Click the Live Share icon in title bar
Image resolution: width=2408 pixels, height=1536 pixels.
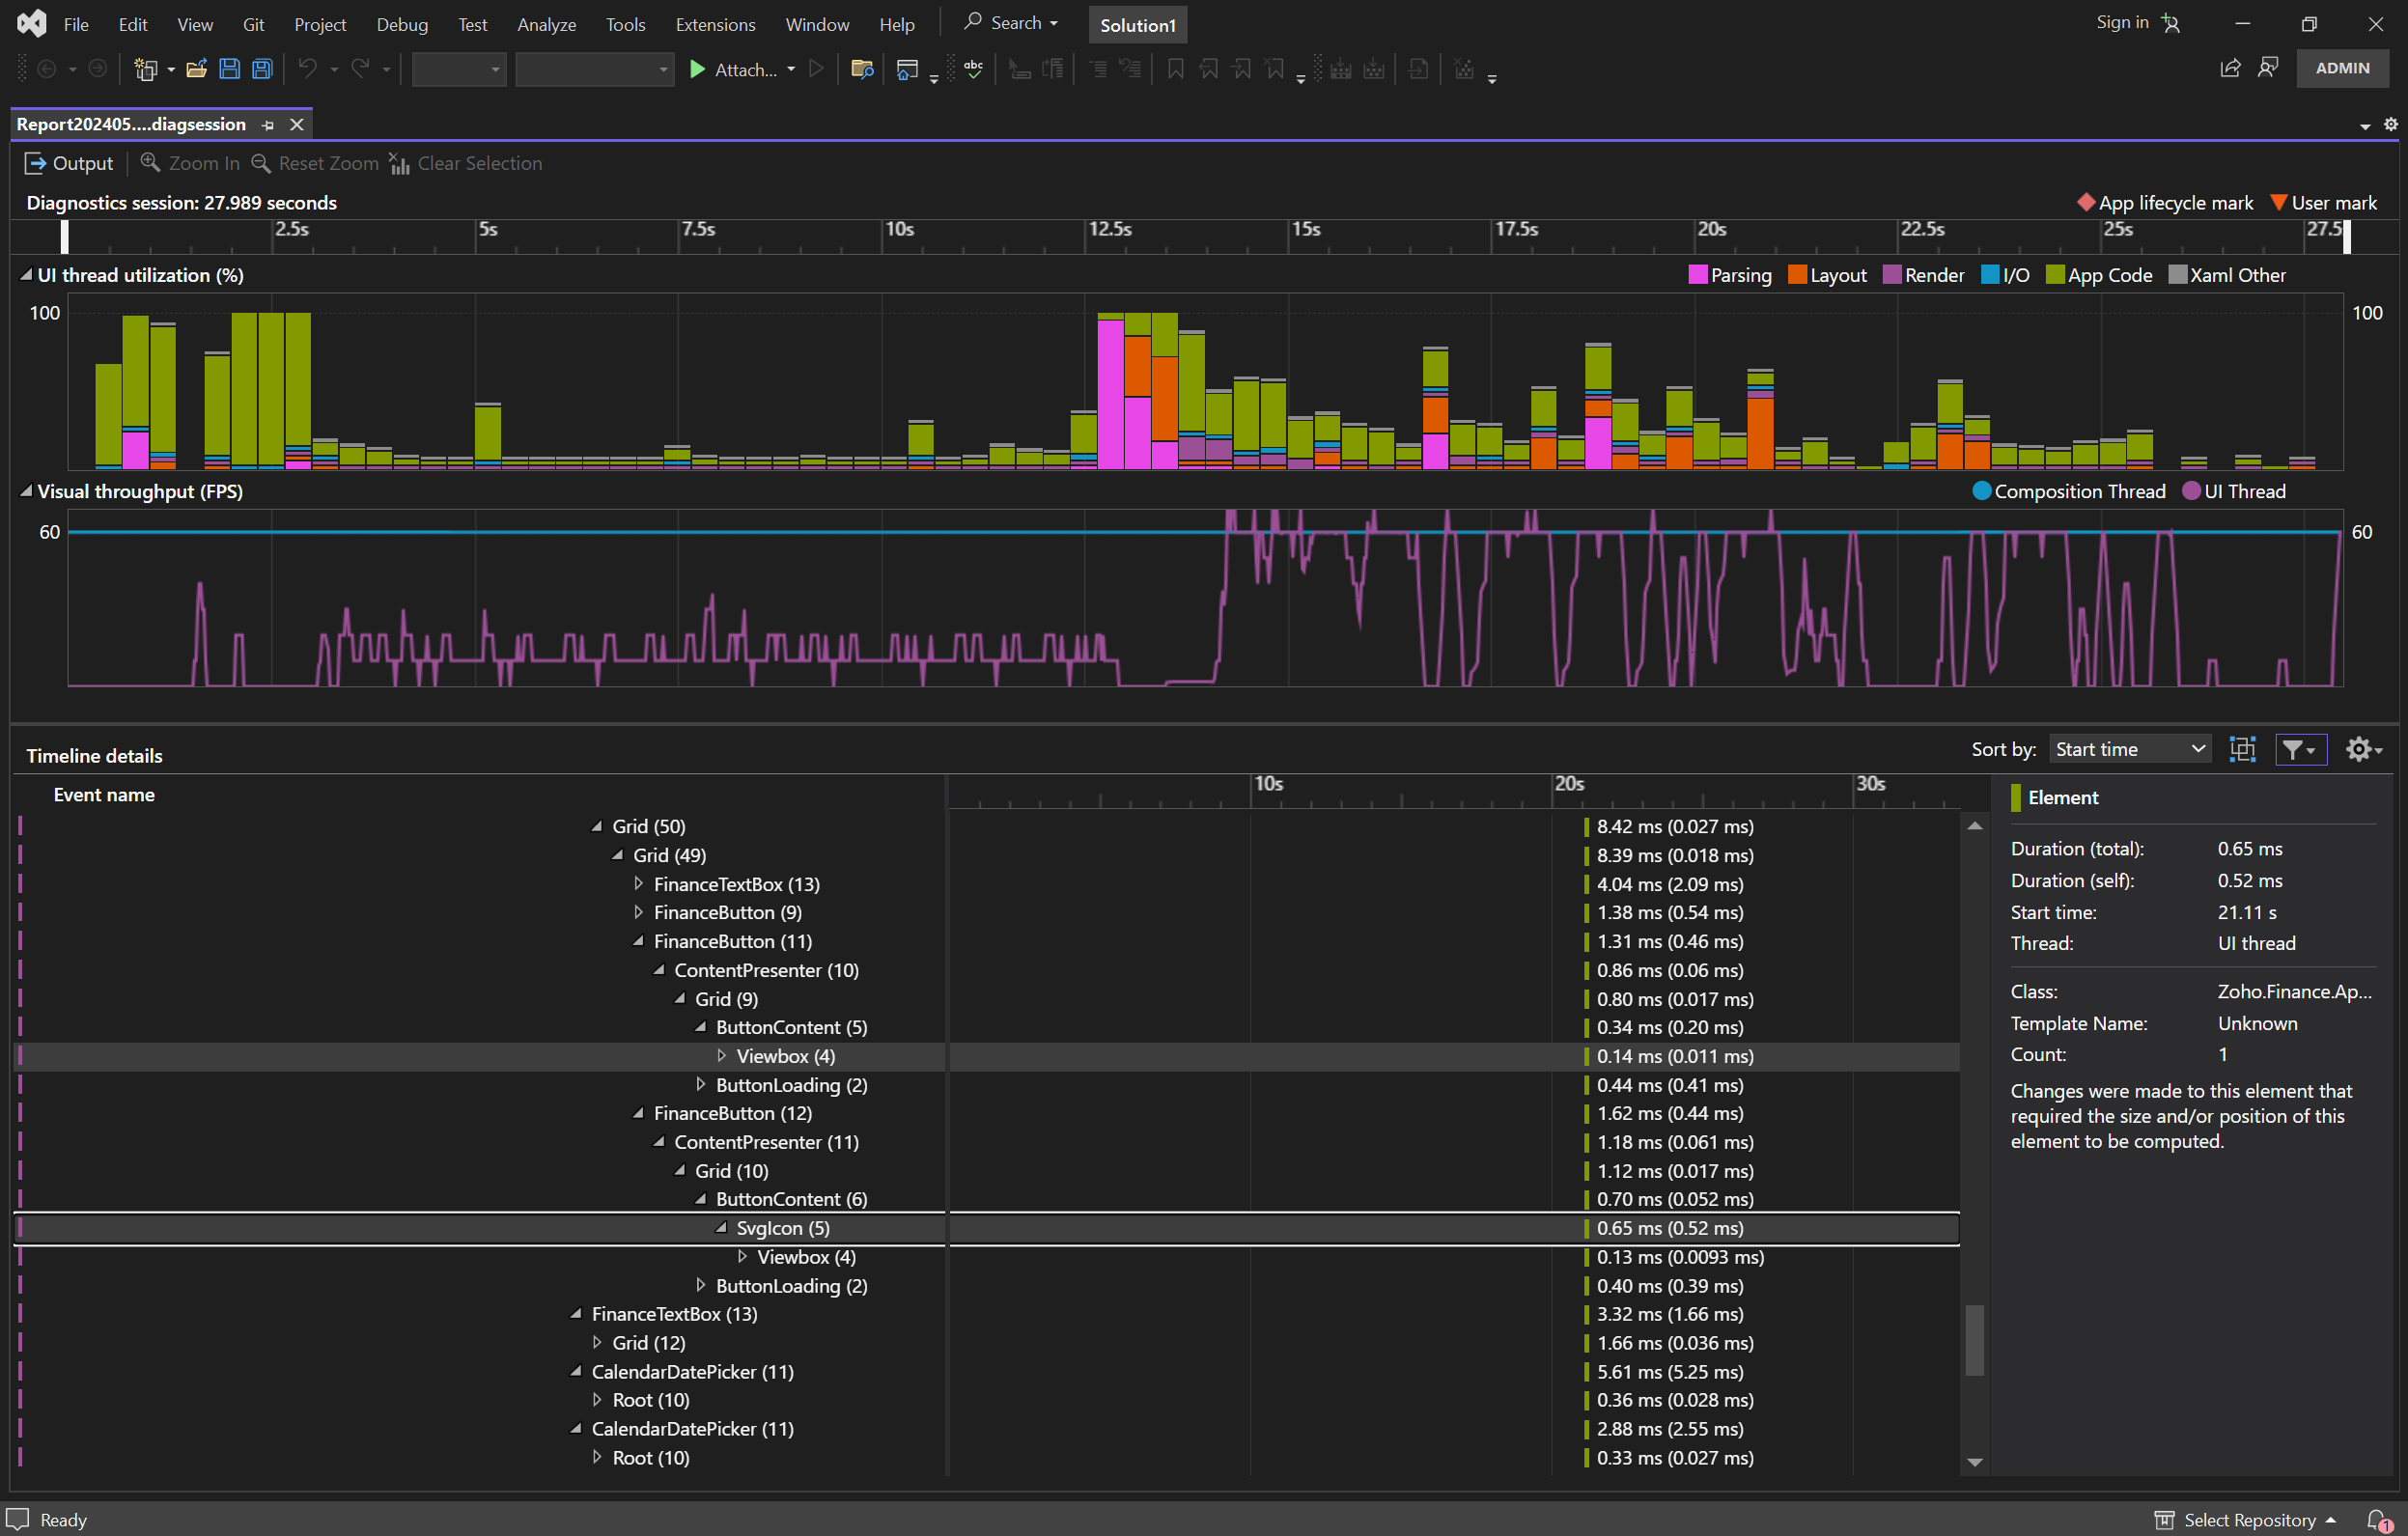click(2230, 68)
